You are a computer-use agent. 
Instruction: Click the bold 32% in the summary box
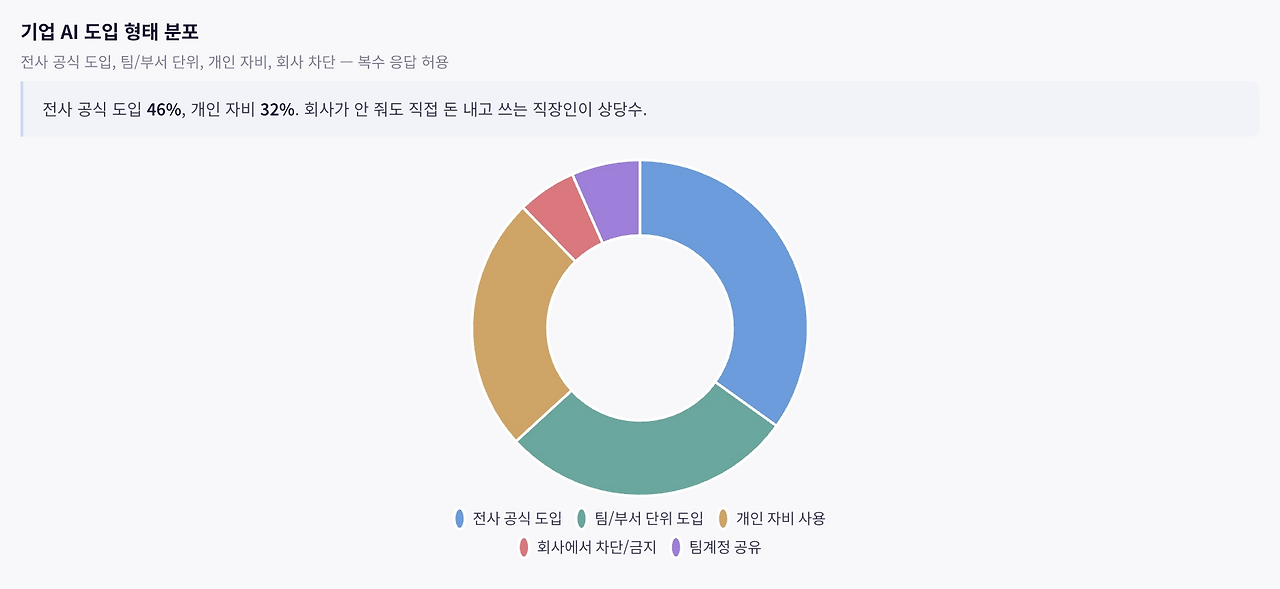point(278,109)
